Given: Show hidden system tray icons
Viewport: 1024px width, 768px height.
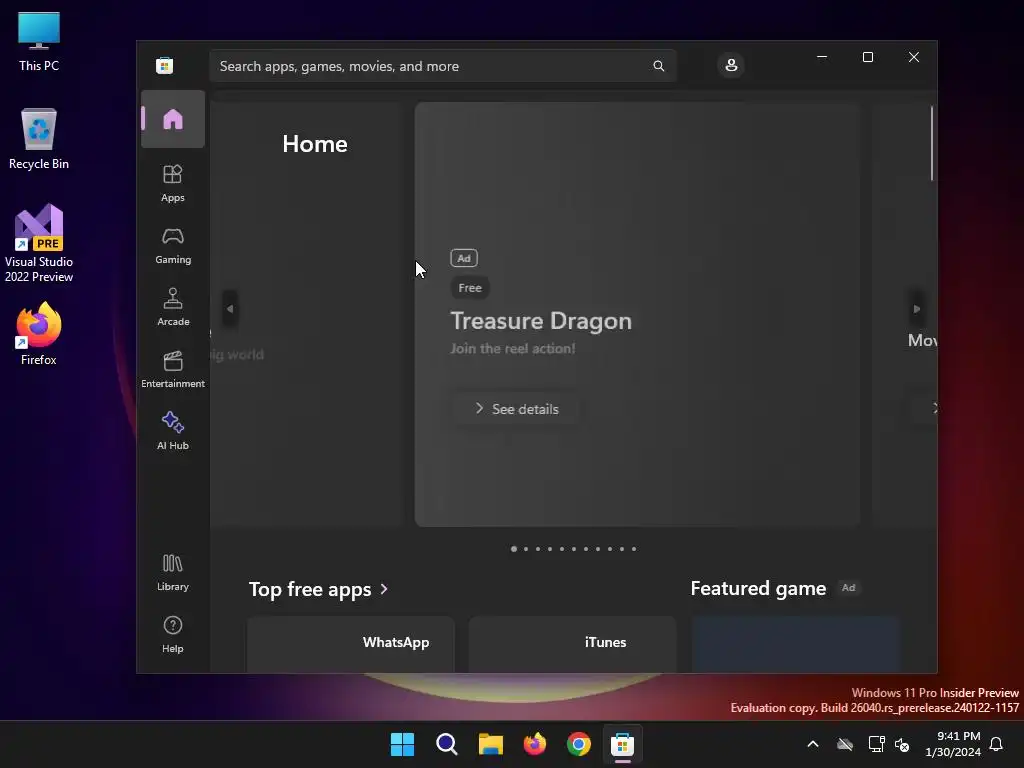Looking at the screenshot, I should [813, 744].
